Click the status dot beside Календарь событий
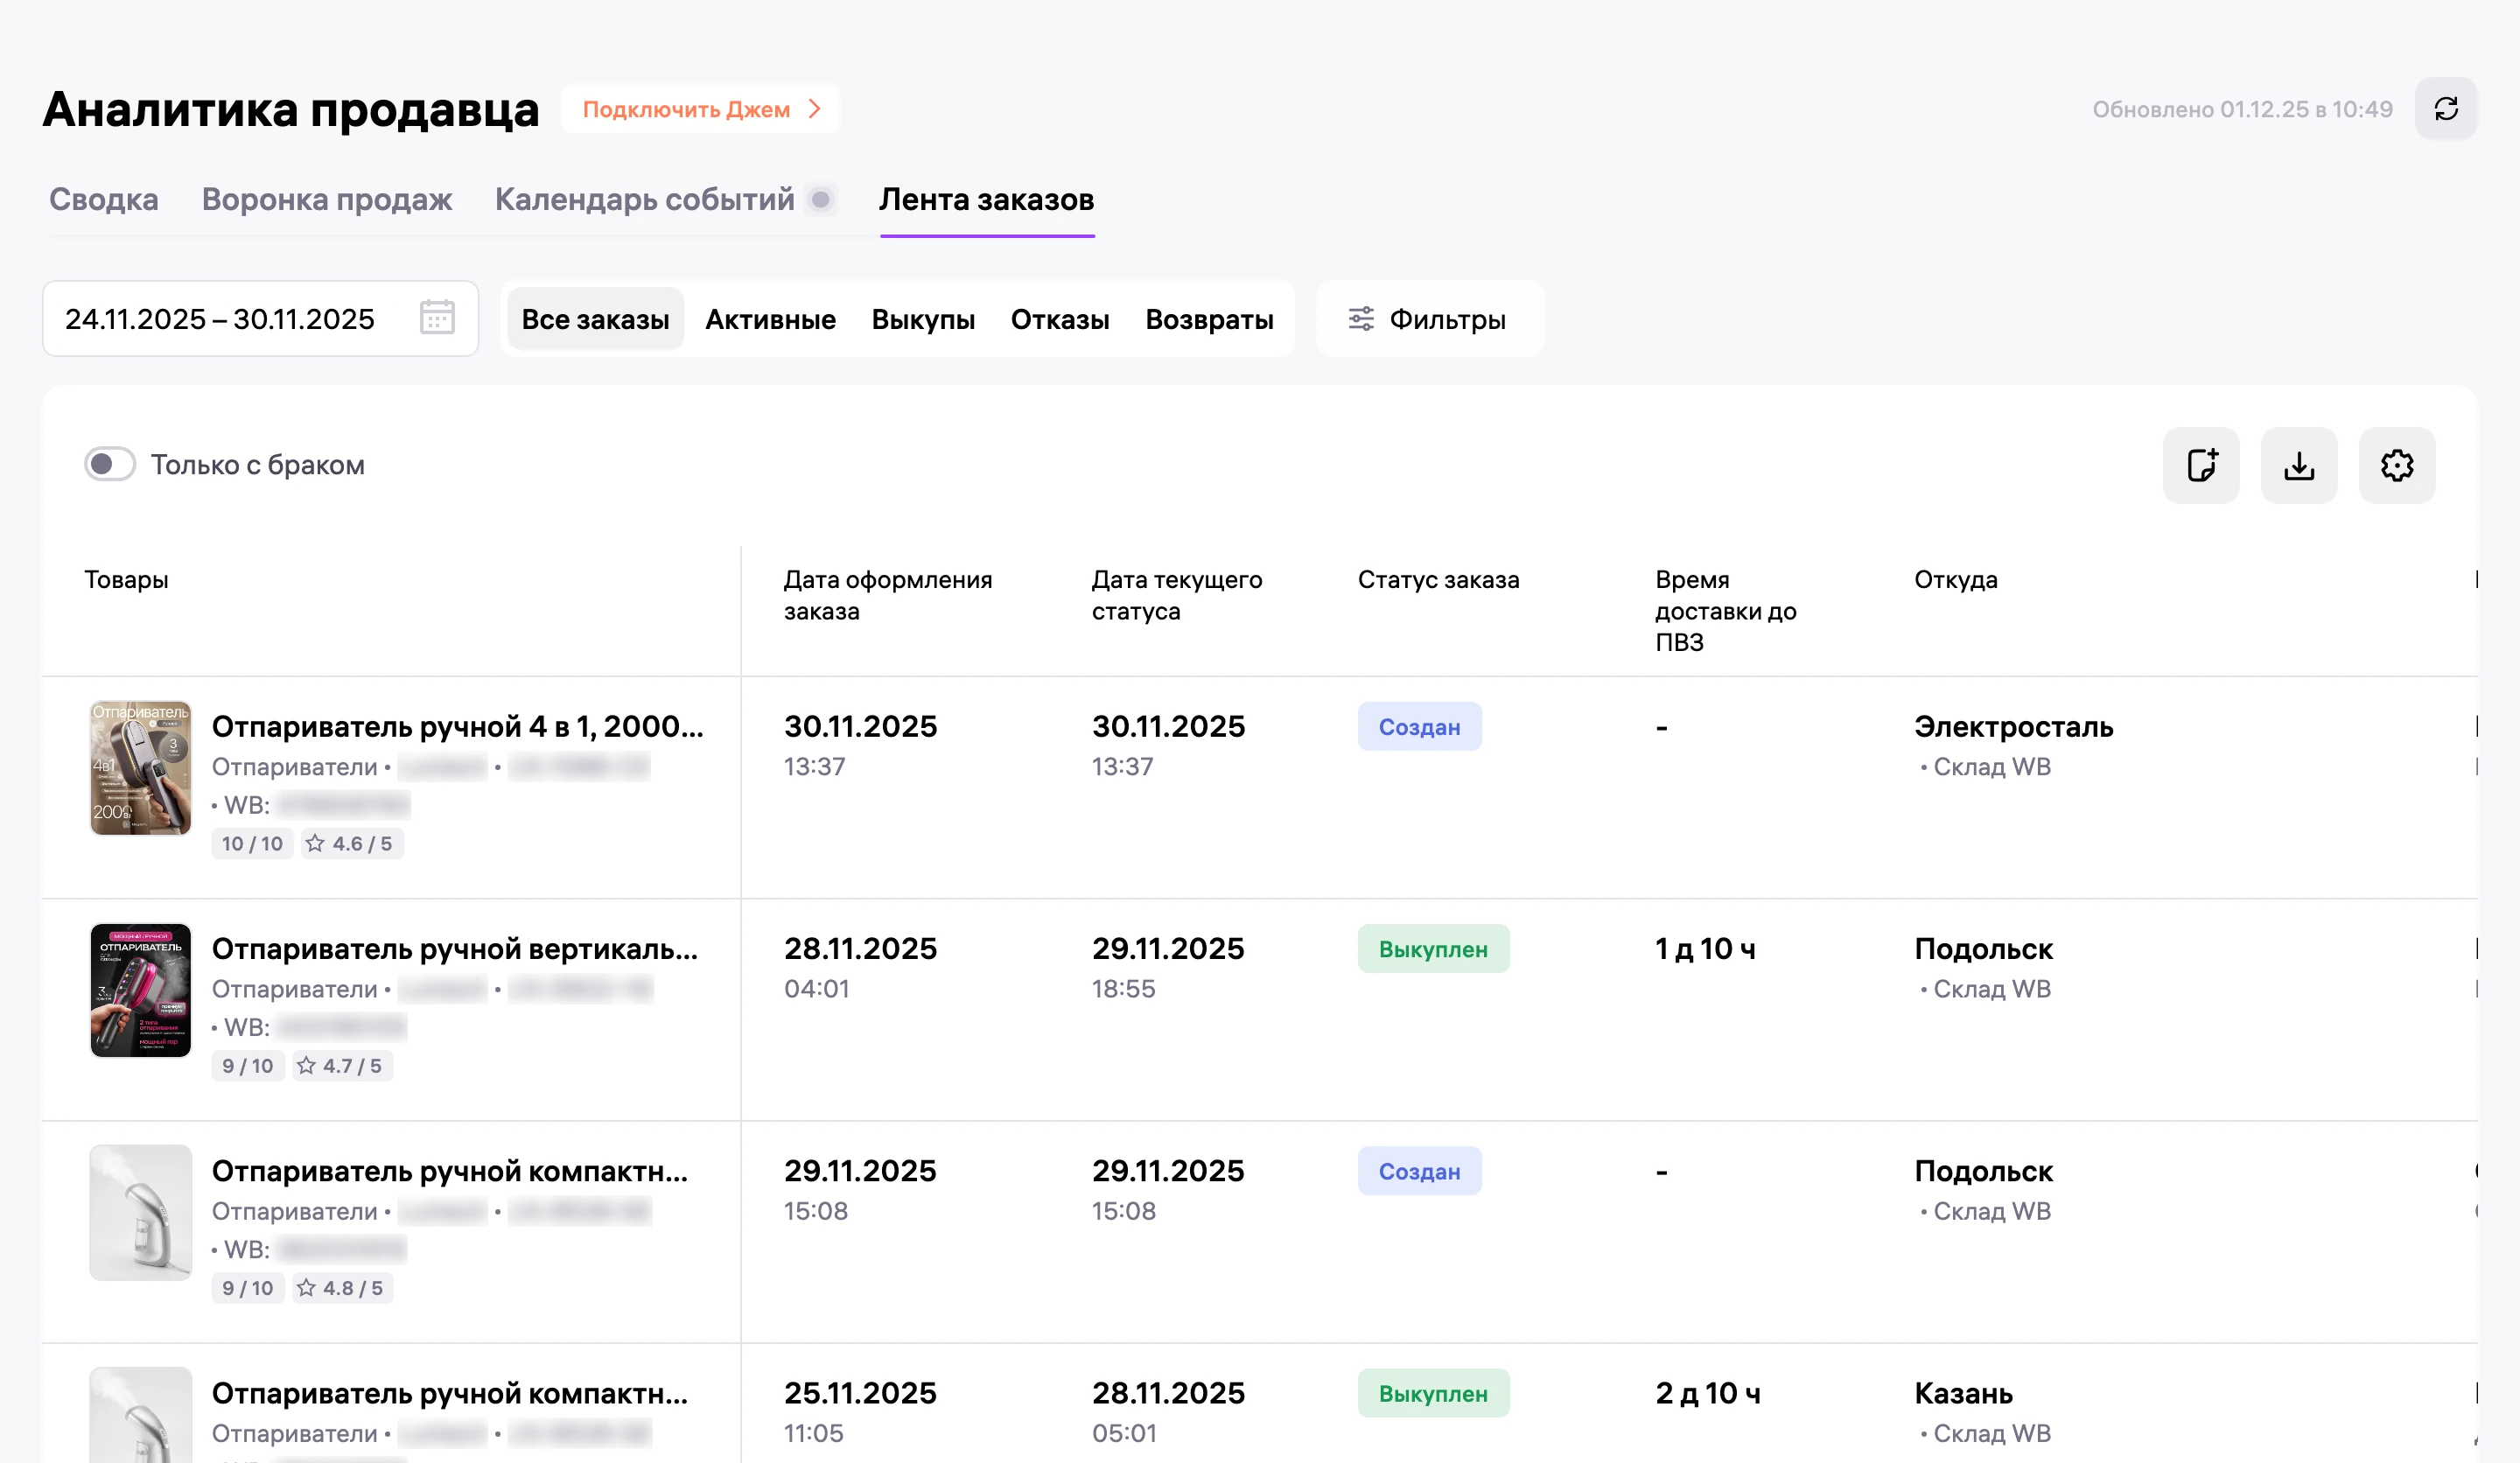Viewport: 2520px width, 1463px height. 821,200
